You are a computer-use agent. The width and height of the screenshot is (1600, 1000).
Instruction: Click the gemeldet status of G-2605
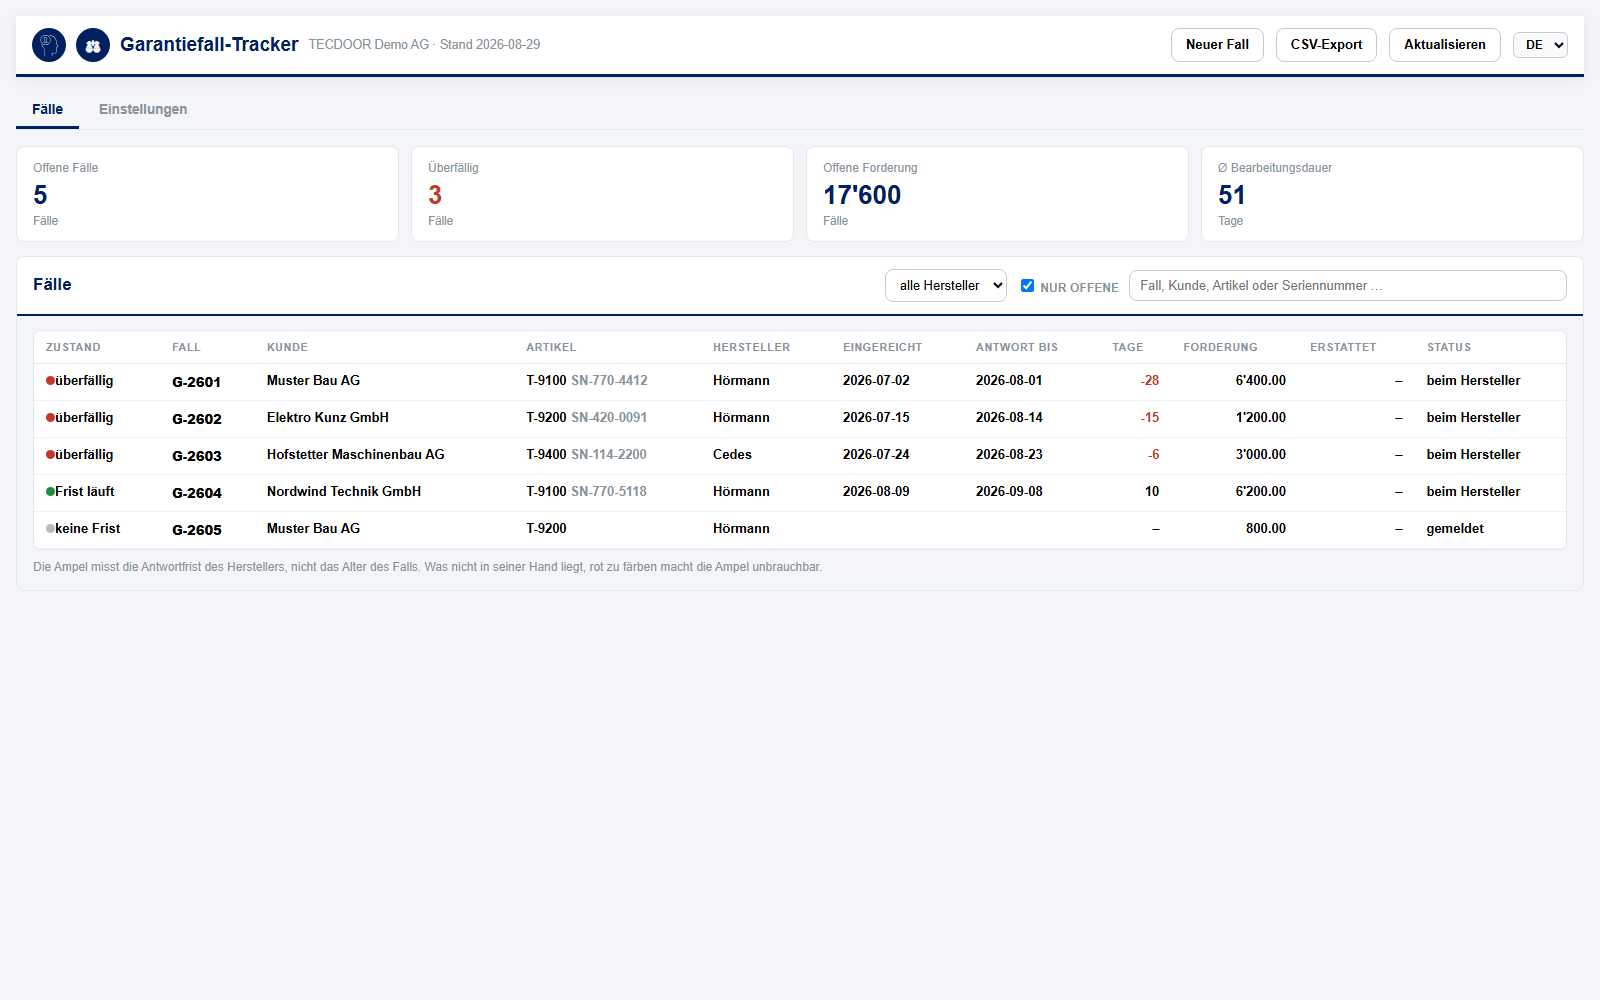point(1455,529)
